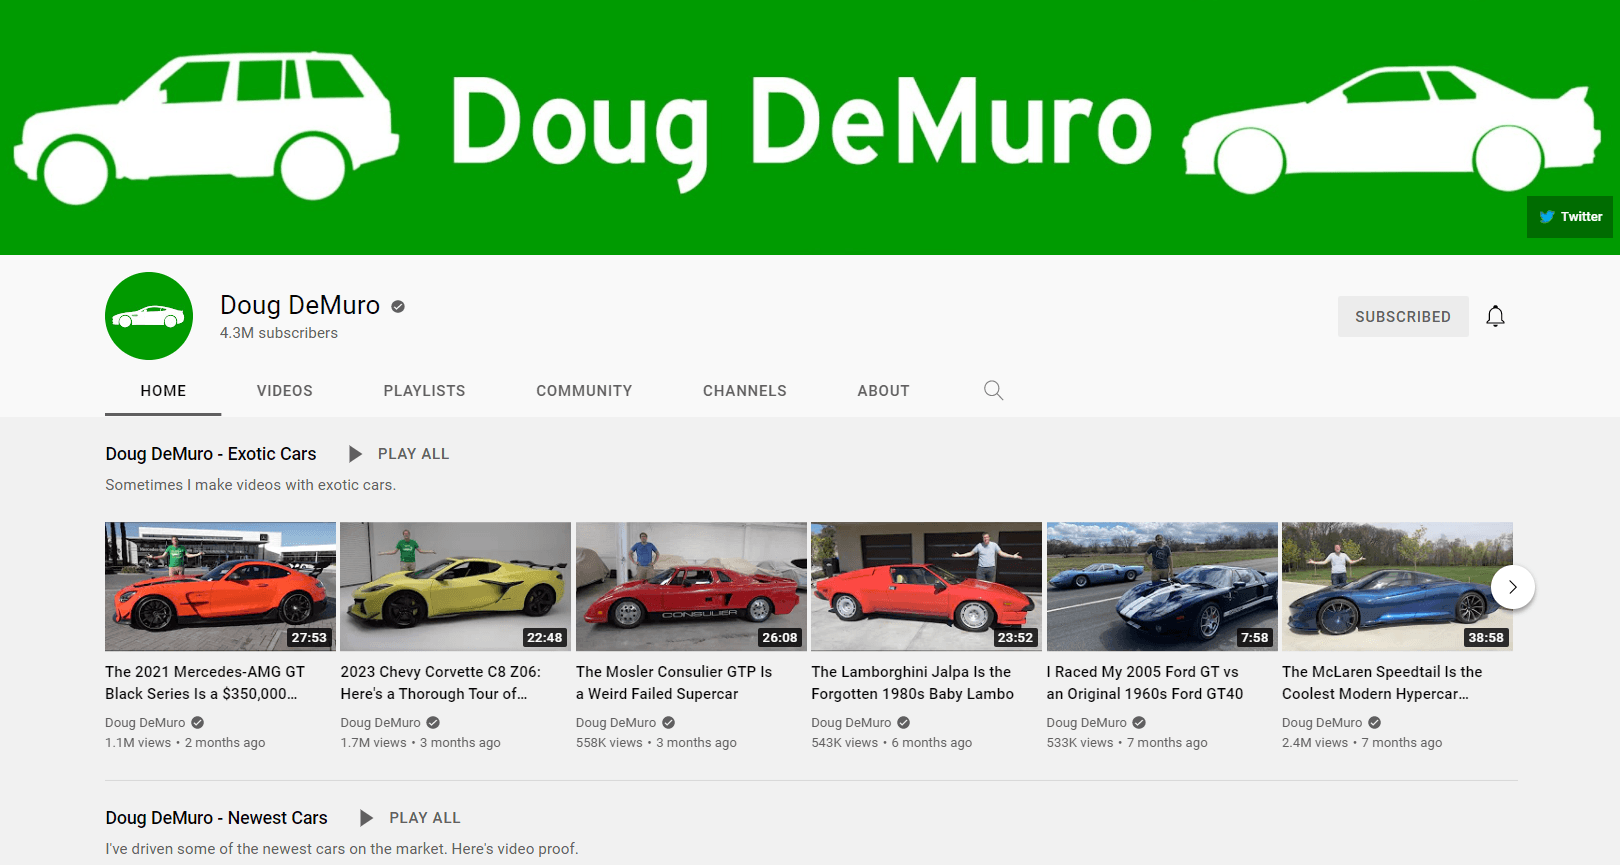Click verified badge next to channel name
The image size is (1620, 865).
398,307
